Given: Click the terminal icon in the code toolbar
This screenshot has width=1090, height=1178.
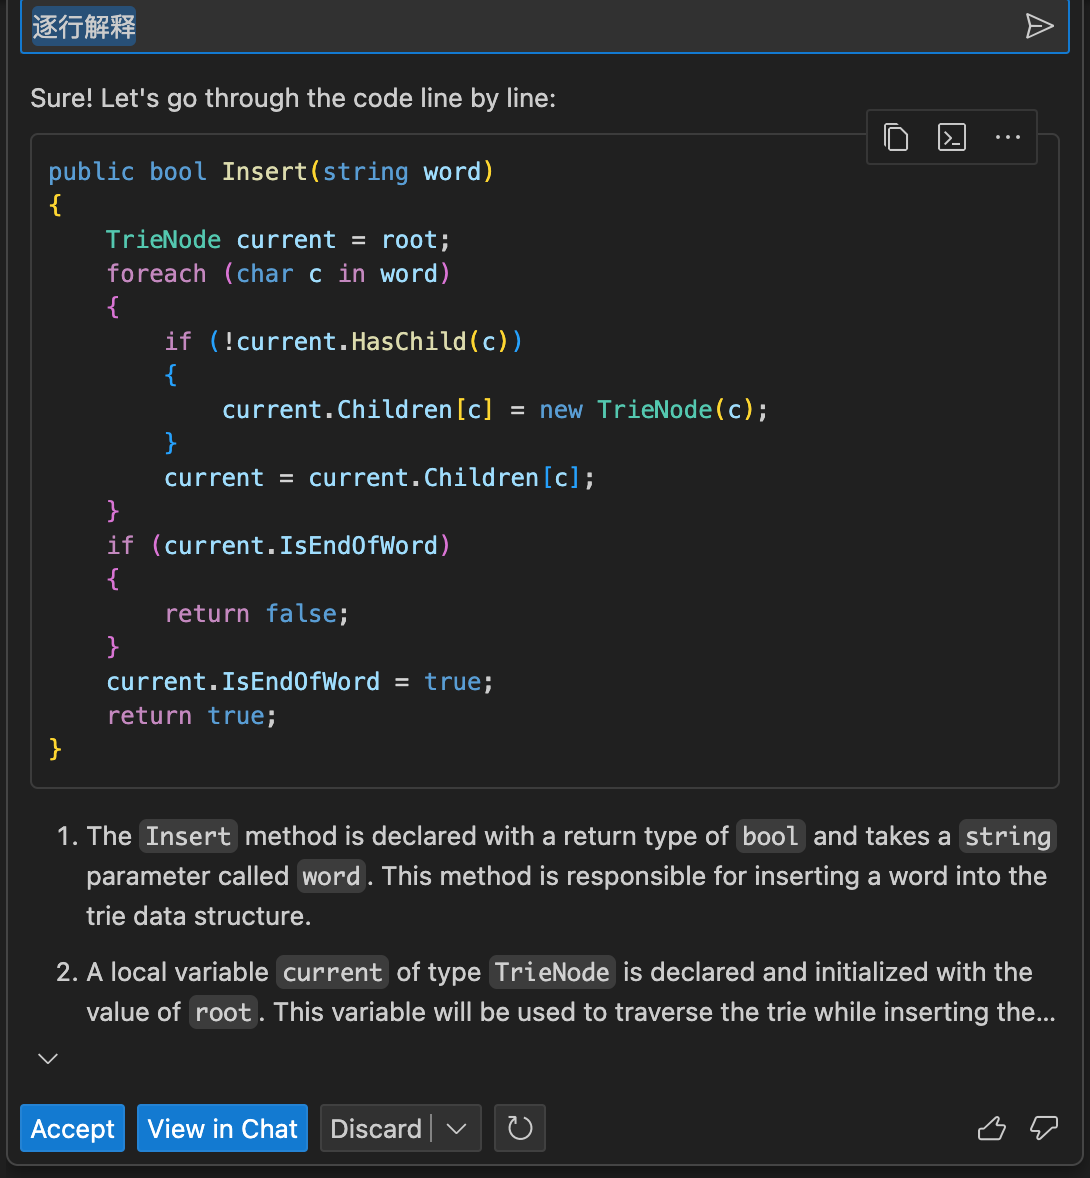Looking at the screenshot, I should pyautogui.click(x=951, y=137).
